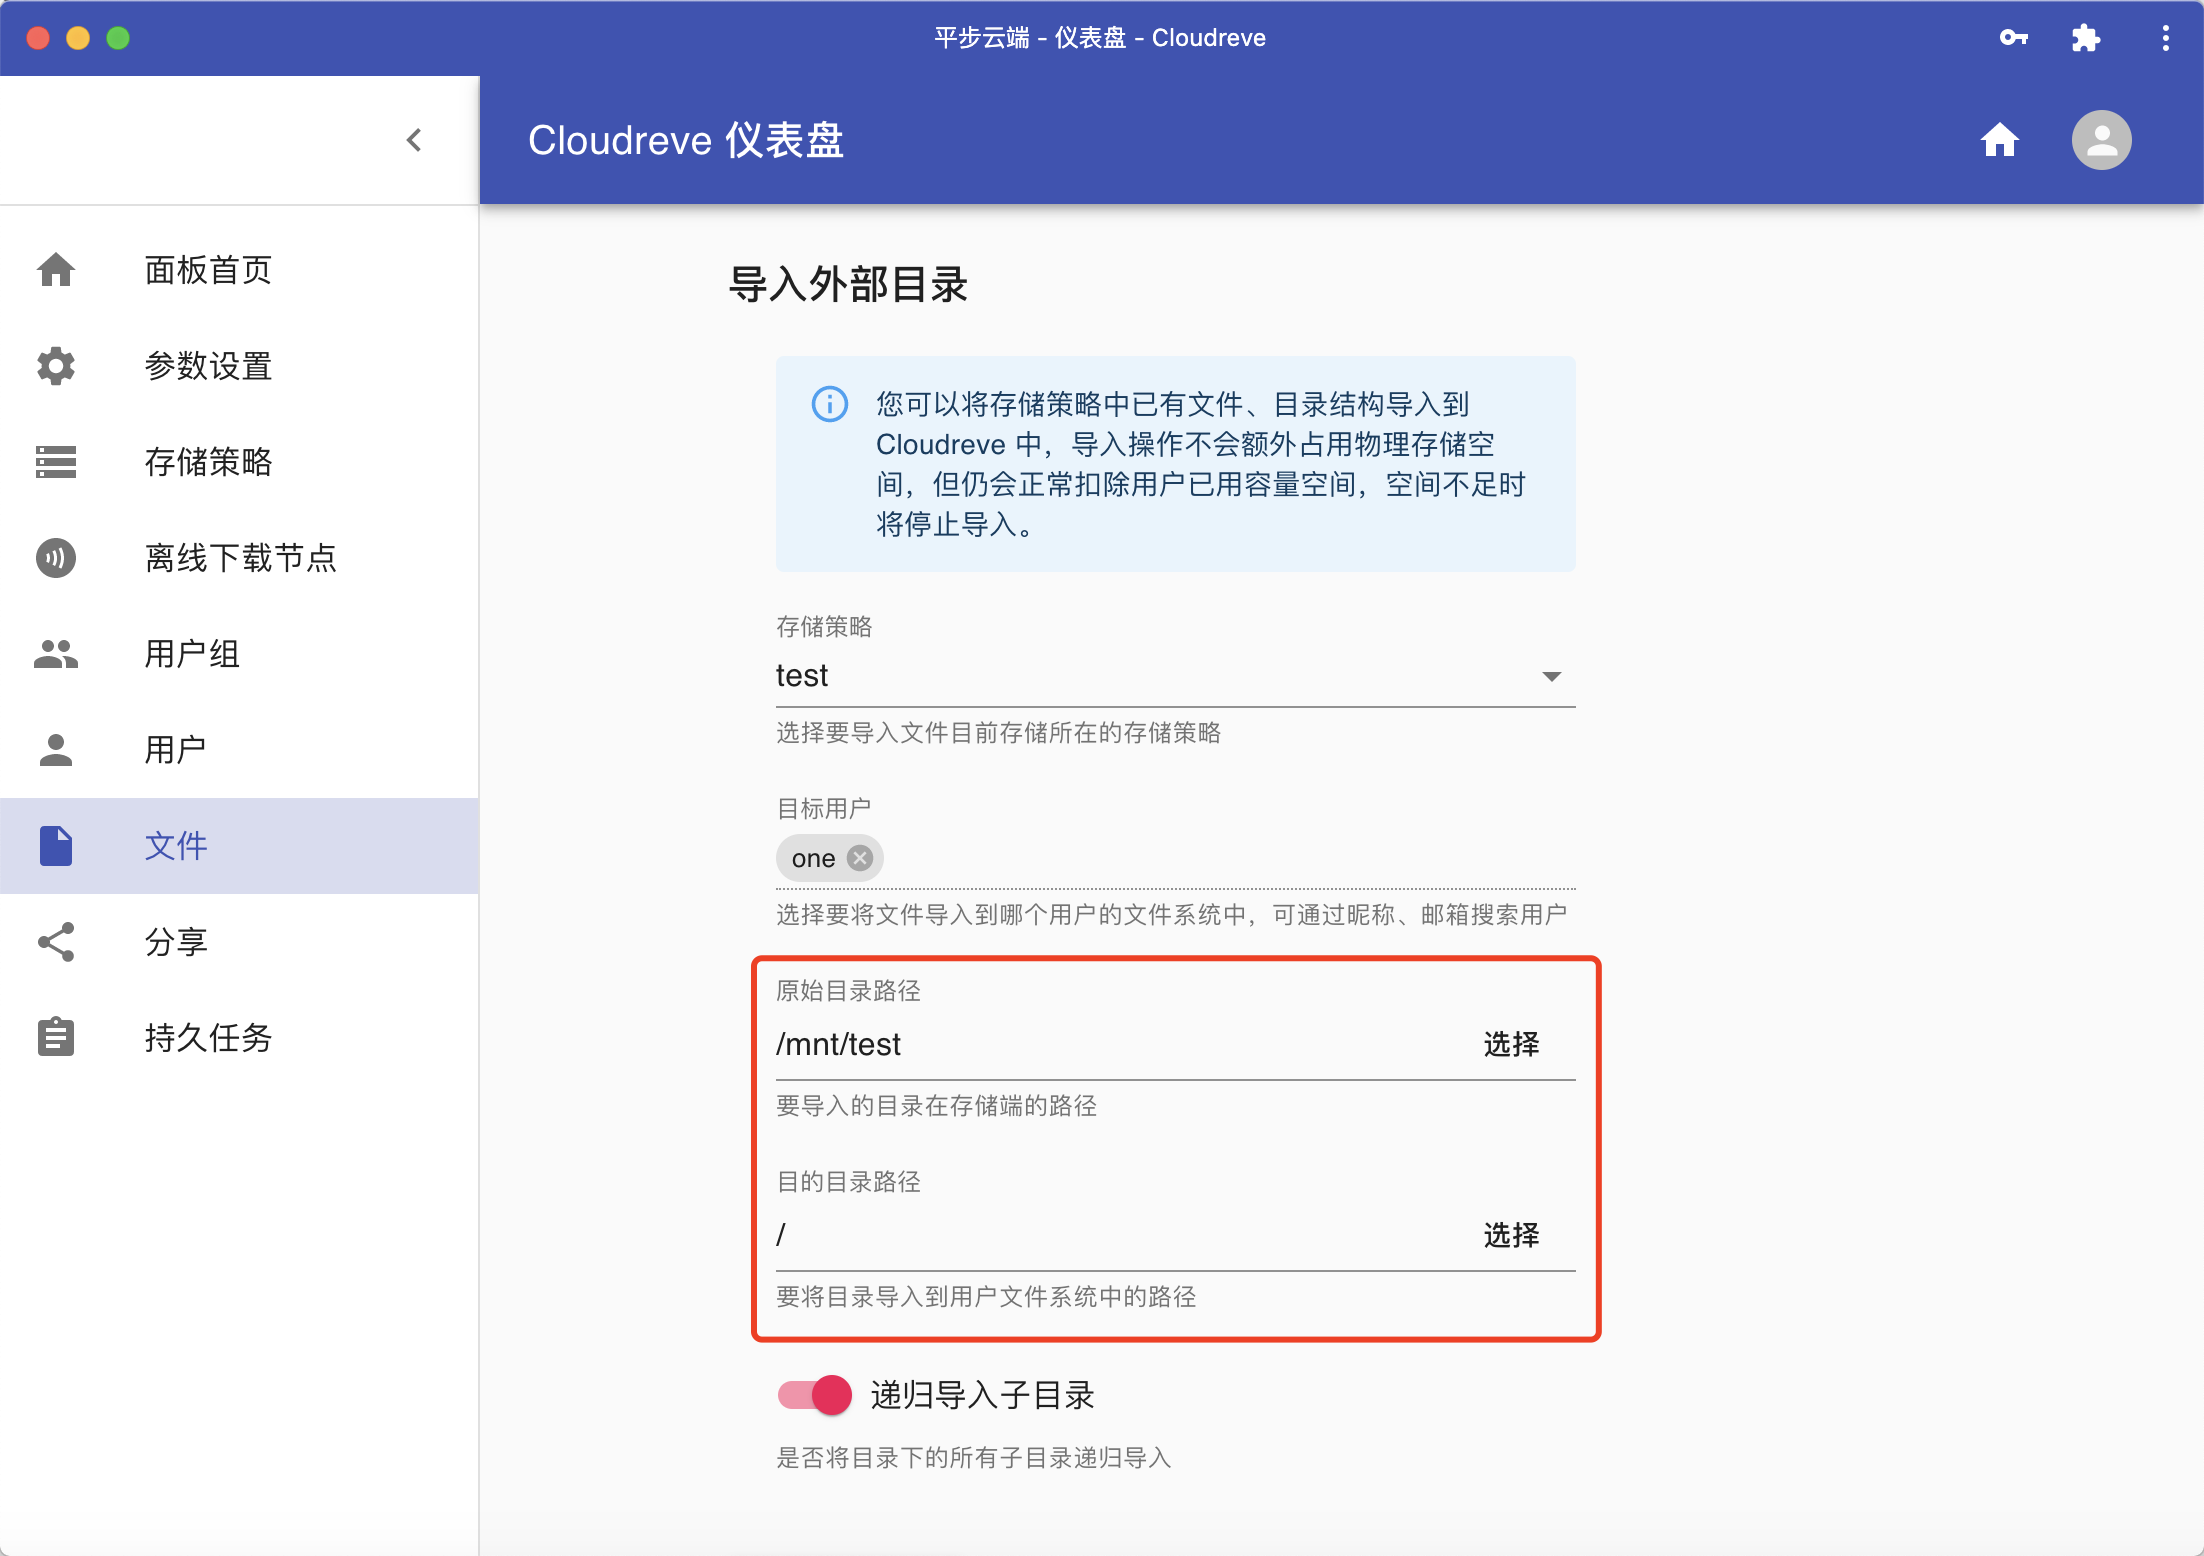The image size is (2204, 1556).
Task: Remove the user chip one
Action: (858, 857)
